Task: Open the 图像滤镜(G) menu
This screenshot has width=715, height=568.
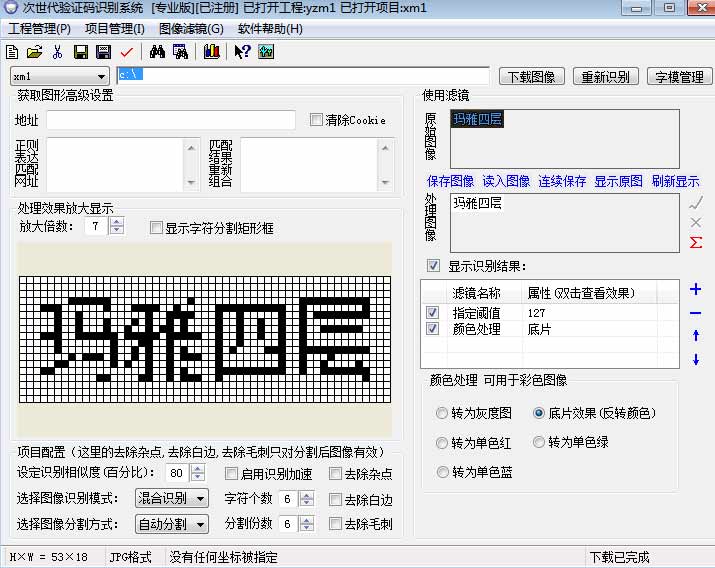Action: click(191, 28)
